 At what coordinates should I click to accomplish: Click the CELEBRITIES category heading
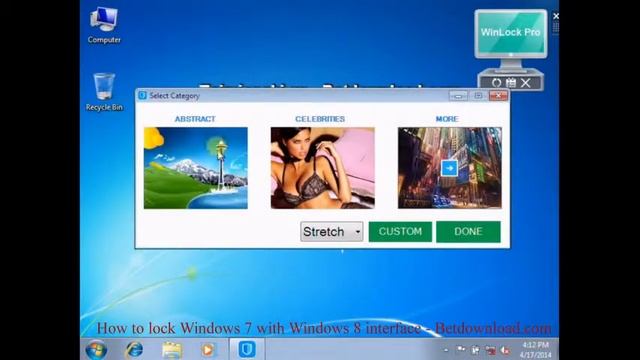click(320, 119)
